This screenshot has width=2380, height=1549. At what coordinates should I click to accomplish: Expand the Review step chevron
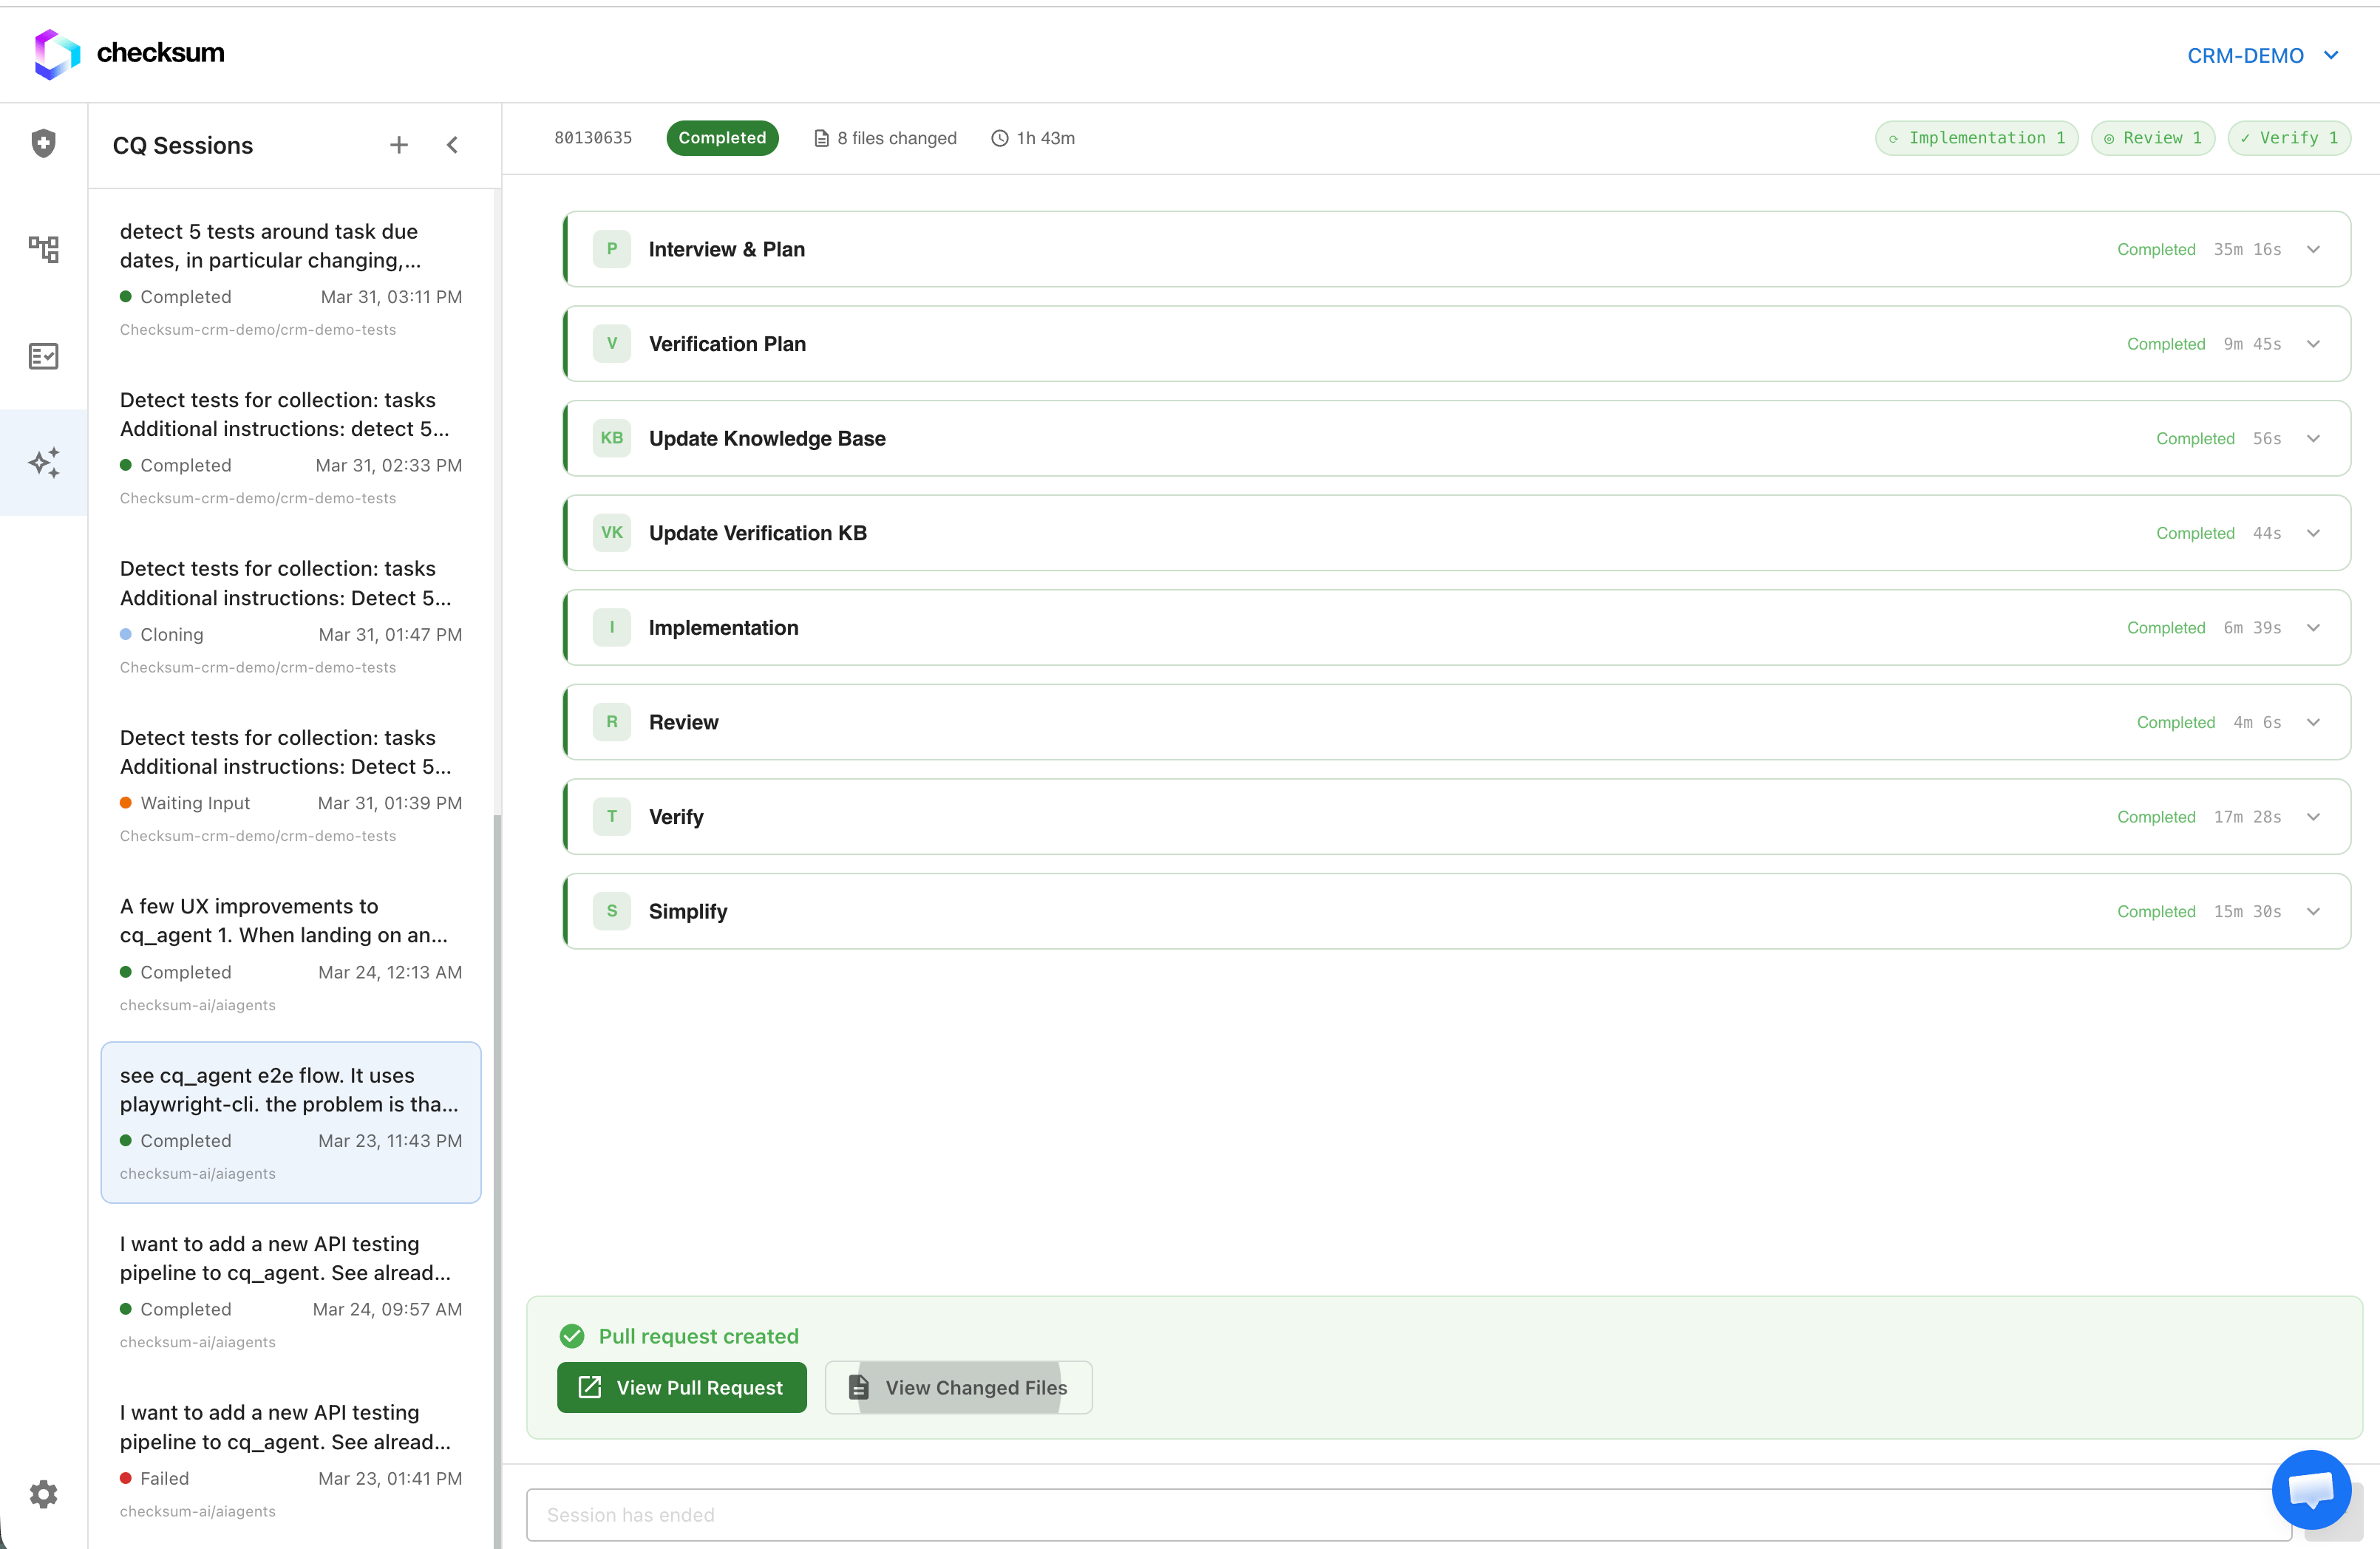(2313, 722)
